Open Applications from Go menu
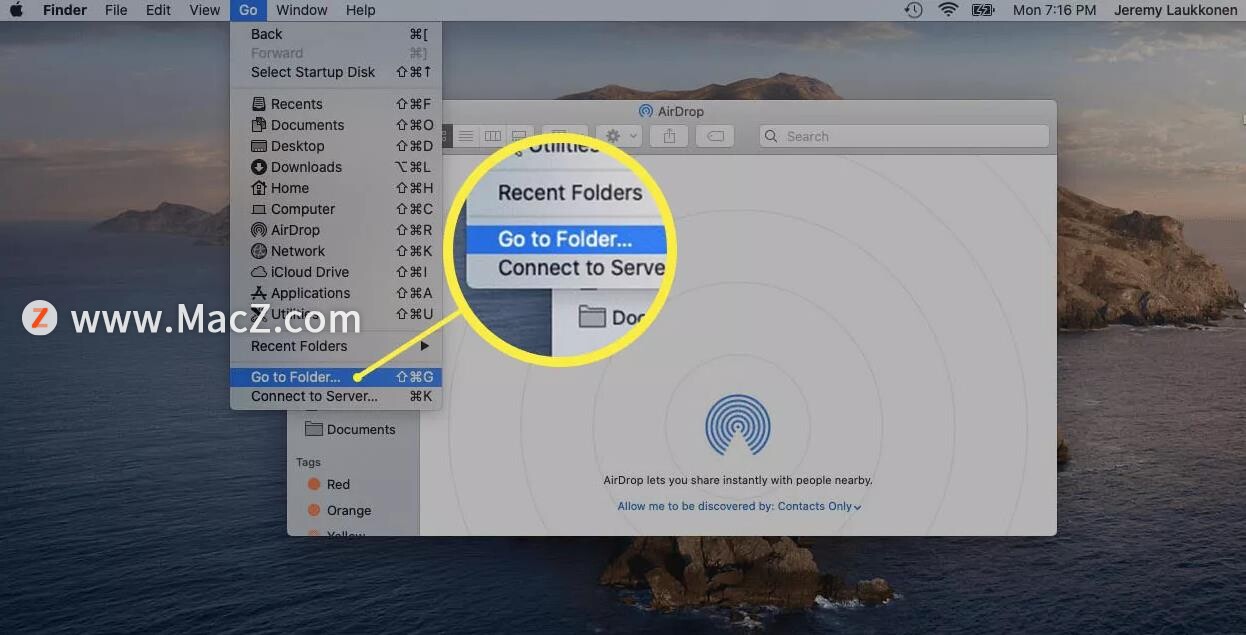1246x635 pixels. pos(336,293)
